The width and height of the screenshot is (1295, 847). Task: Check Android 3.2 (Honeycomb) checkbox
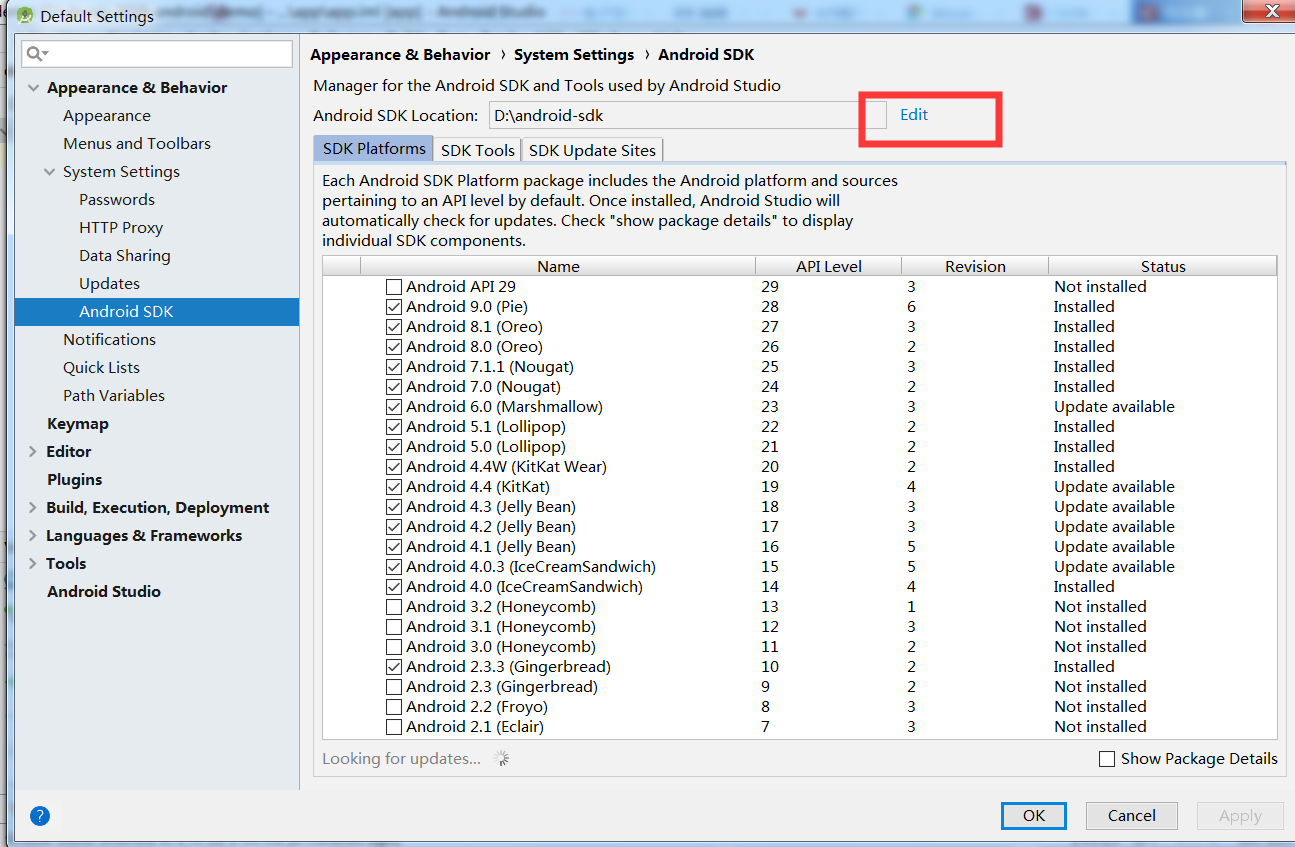tap(394, 607)
